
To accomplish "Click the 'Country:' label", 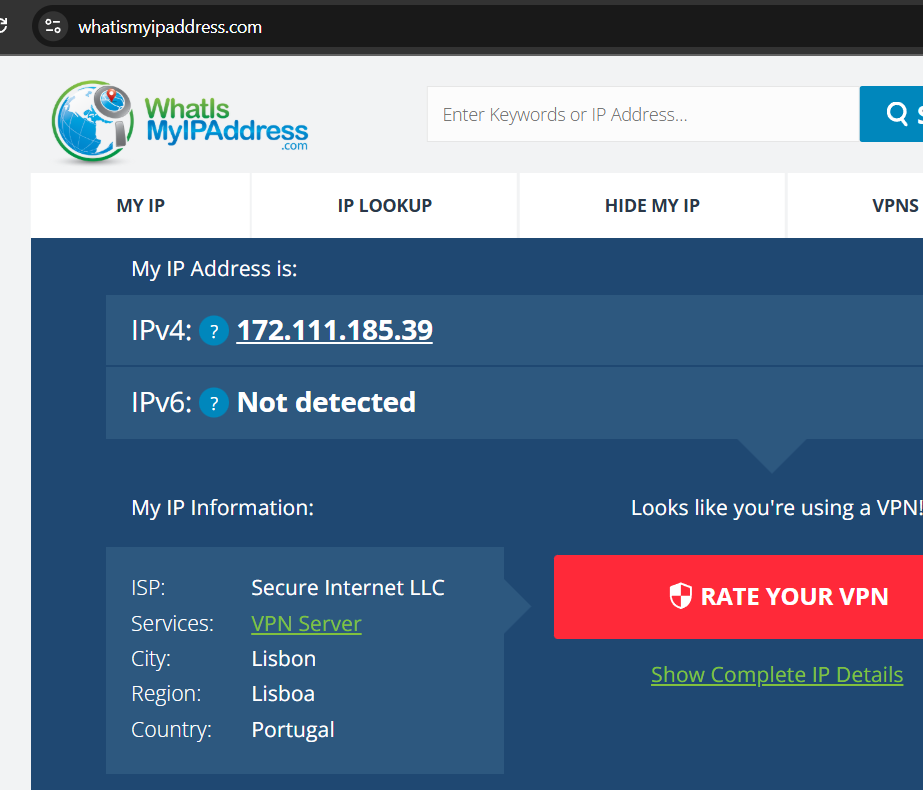I will point(171,730).
